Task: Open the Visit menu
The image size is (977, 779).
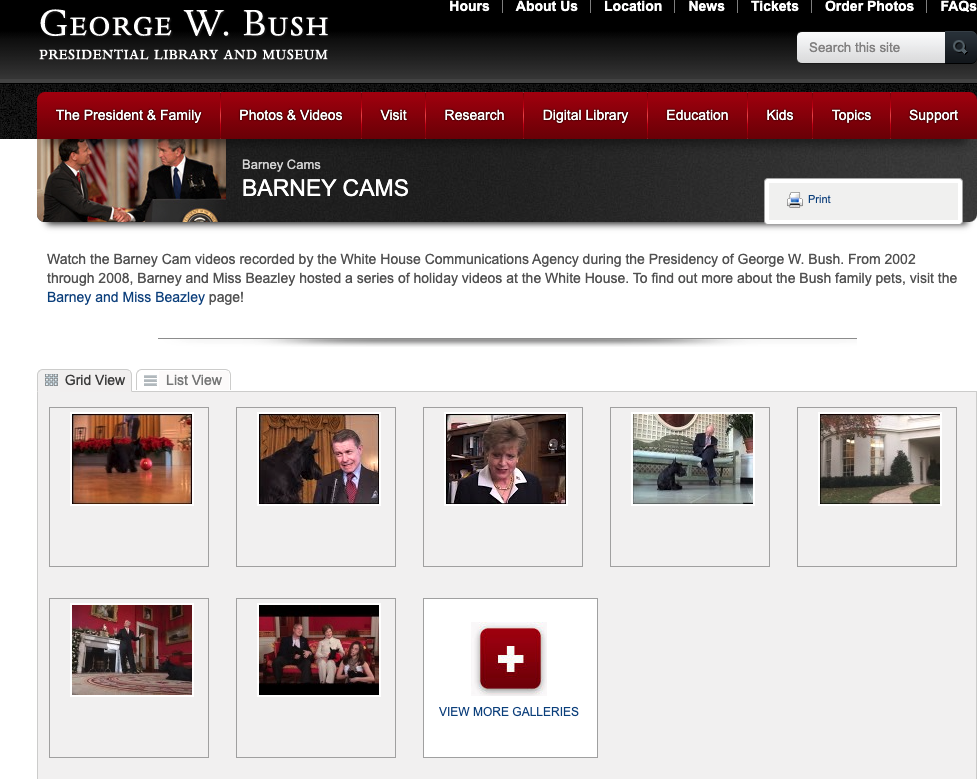Action: 393,115
